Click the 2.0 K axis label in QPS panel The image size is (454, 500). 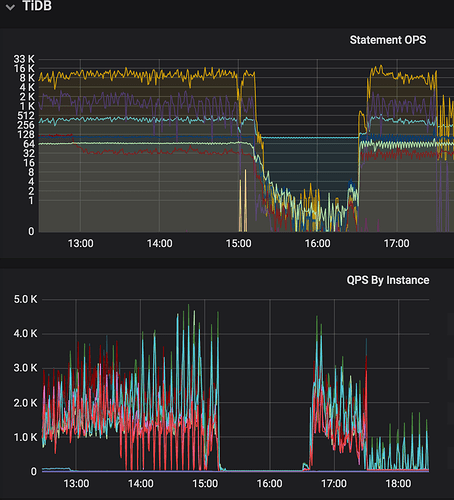pyautogui.click(x=25, y=403)
